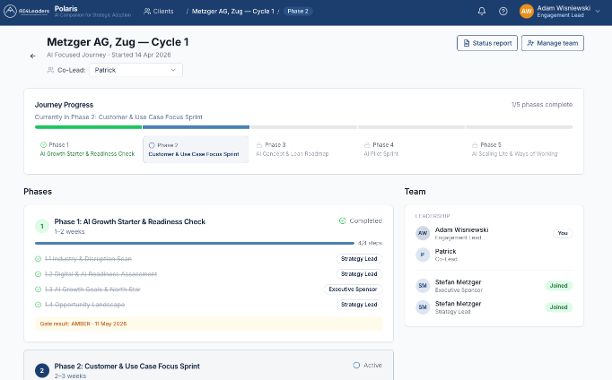Click Strategy Lead tag on 1.2 row
Image resolution: width=612 pixels, height=380 pixels.
(x=359, y=274)
